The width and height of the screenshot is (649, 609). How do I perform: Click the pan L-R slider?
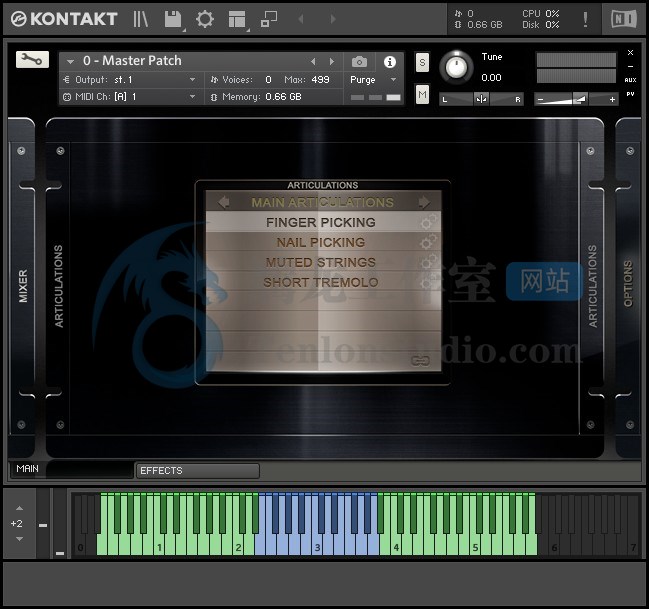[481, 99]
